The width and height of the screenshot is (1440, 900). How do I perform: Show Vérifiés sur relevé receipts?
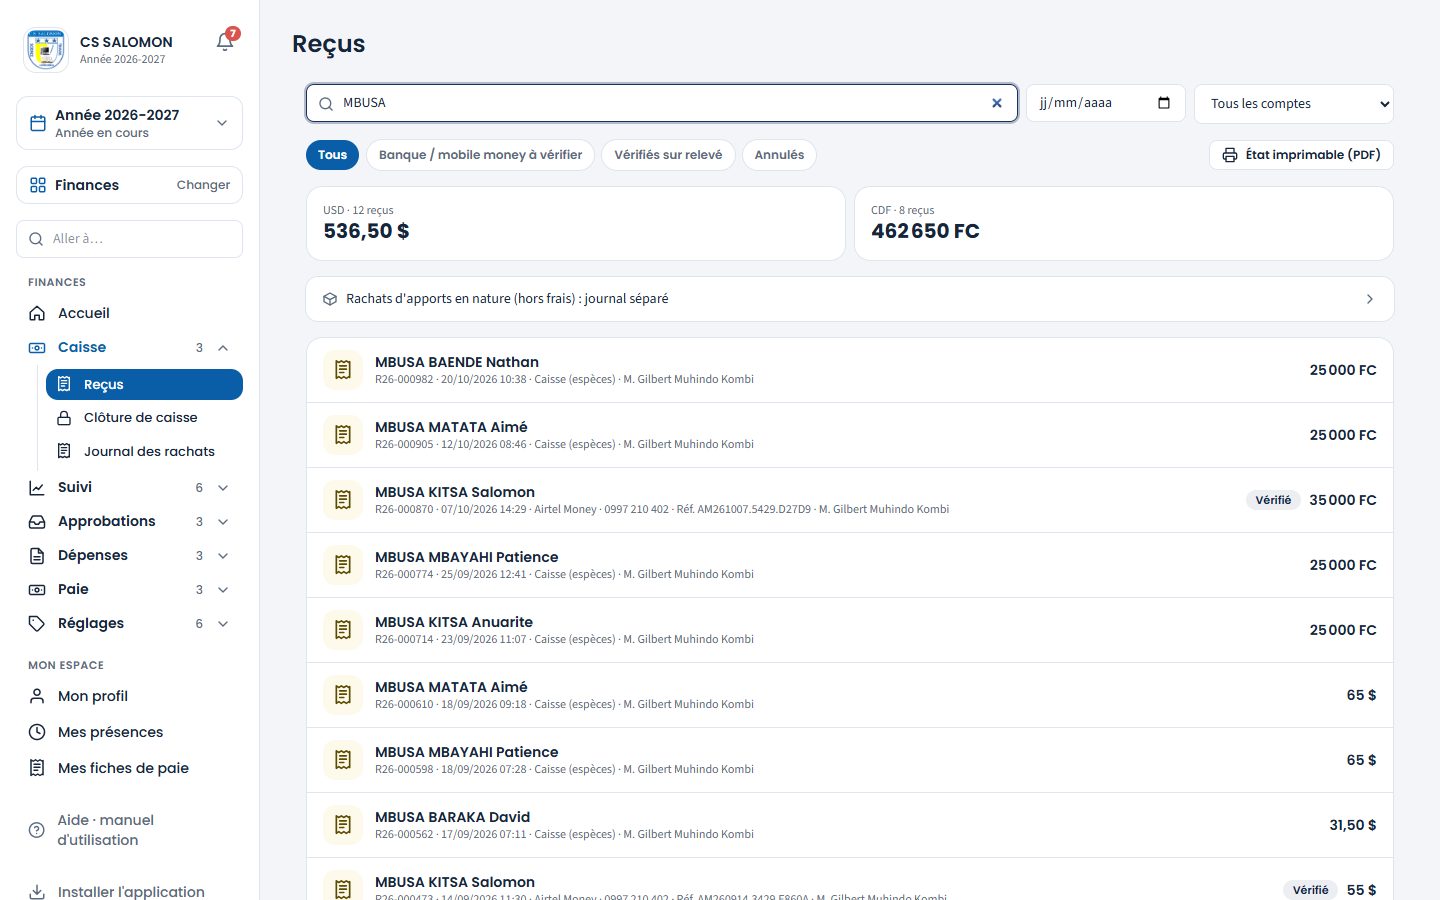(668, 155)
